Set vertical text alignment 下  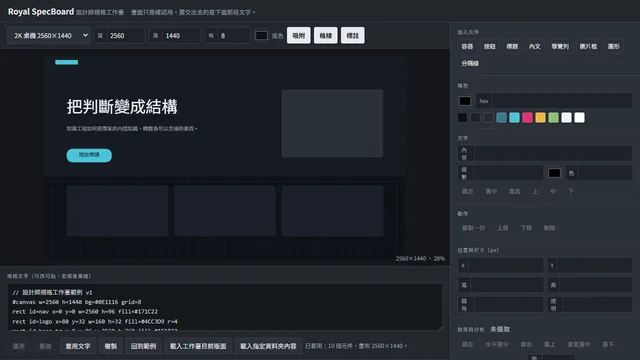571,191
